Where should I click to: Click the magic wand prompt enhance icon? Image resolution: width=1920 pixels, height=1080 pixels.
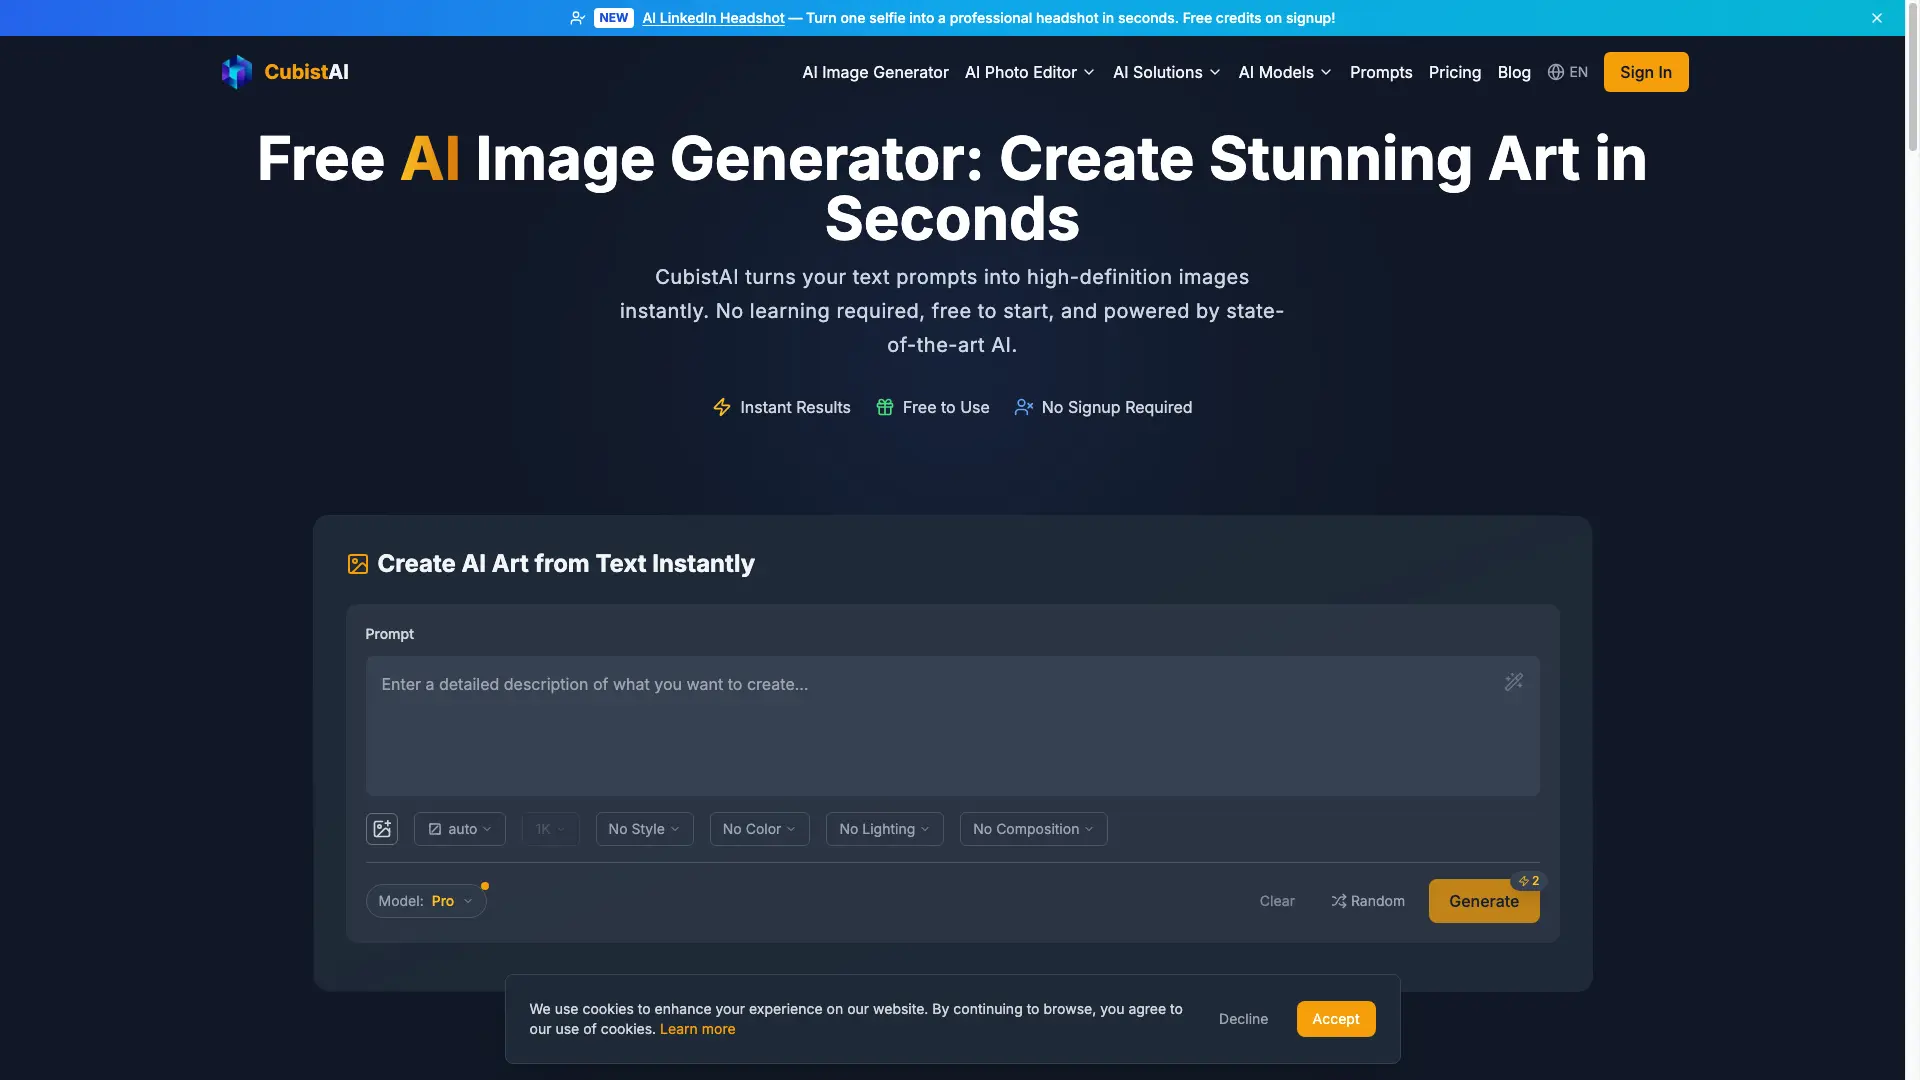tap(1514, 682)
